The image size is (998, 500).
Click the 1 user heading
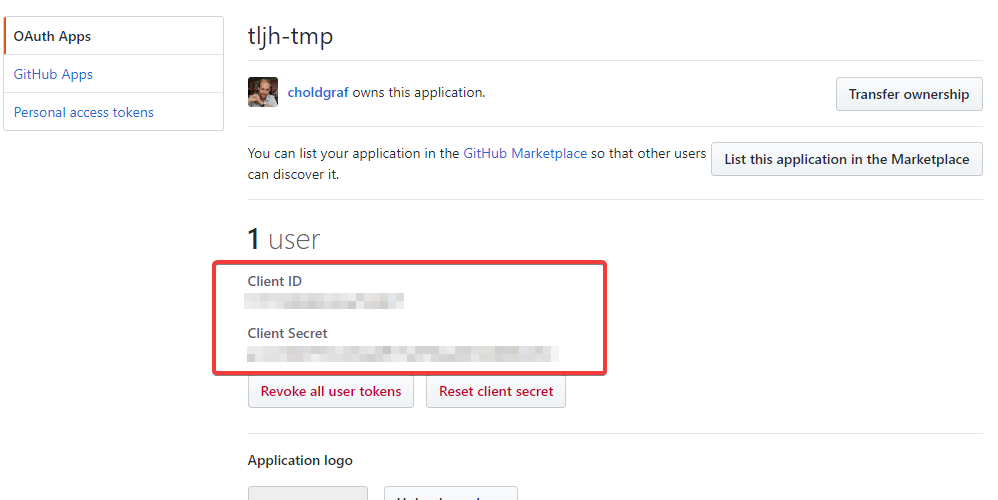(x=284, y=239)
